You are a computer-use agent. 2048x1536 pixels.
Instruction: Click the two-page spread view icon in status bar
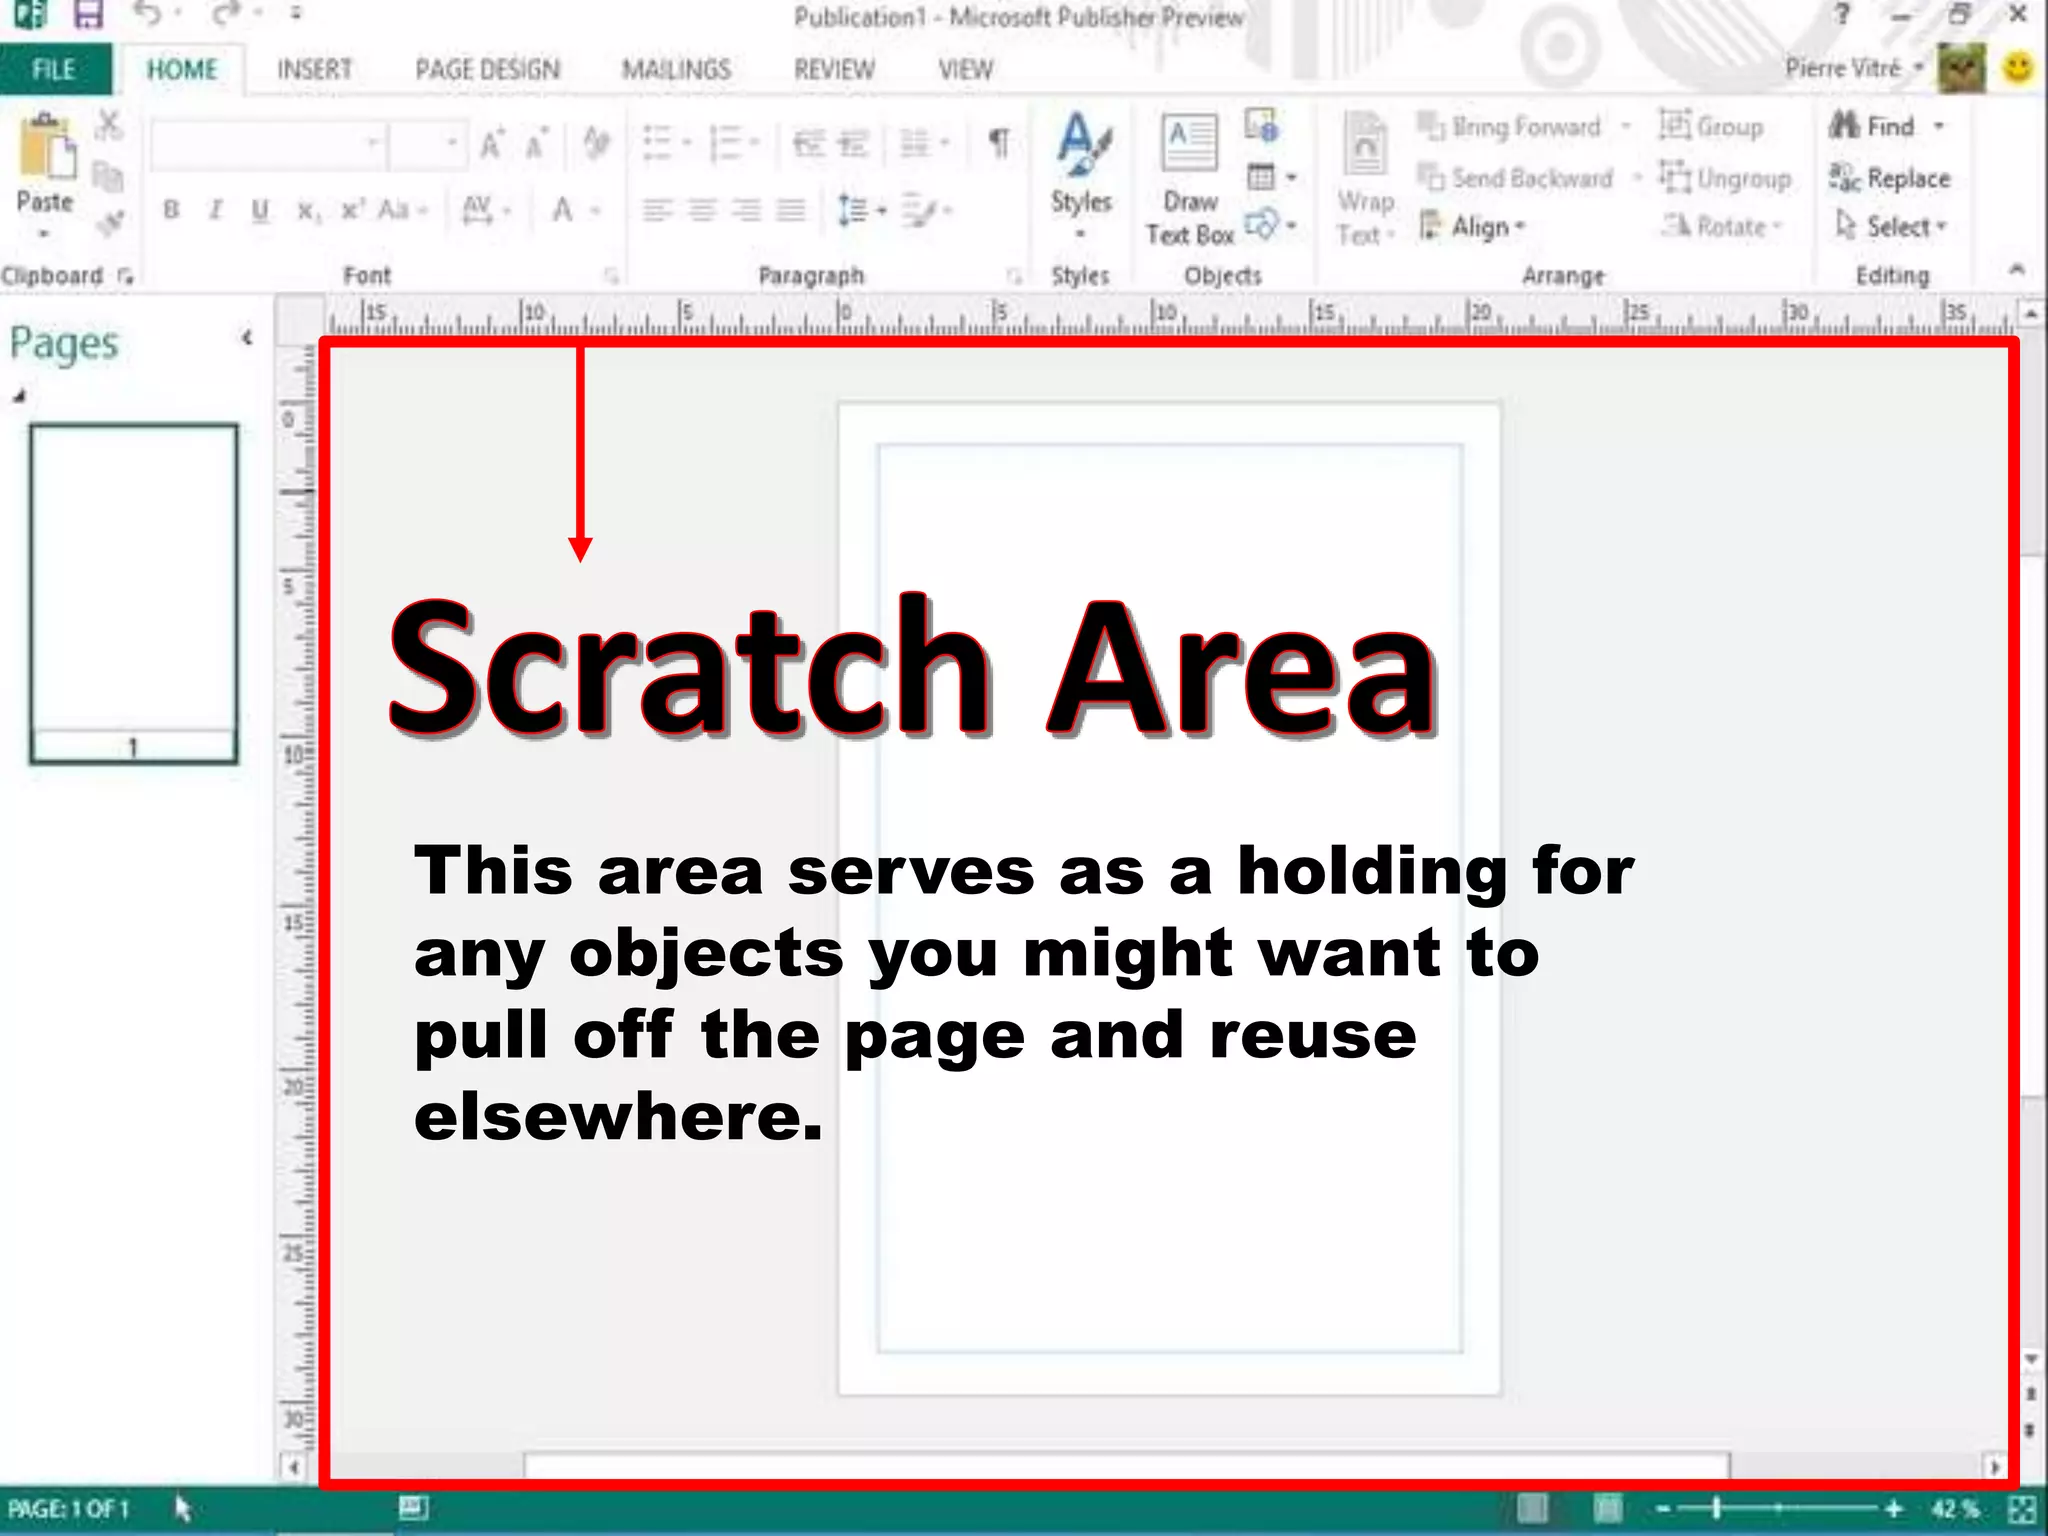click(1607, 1508)
